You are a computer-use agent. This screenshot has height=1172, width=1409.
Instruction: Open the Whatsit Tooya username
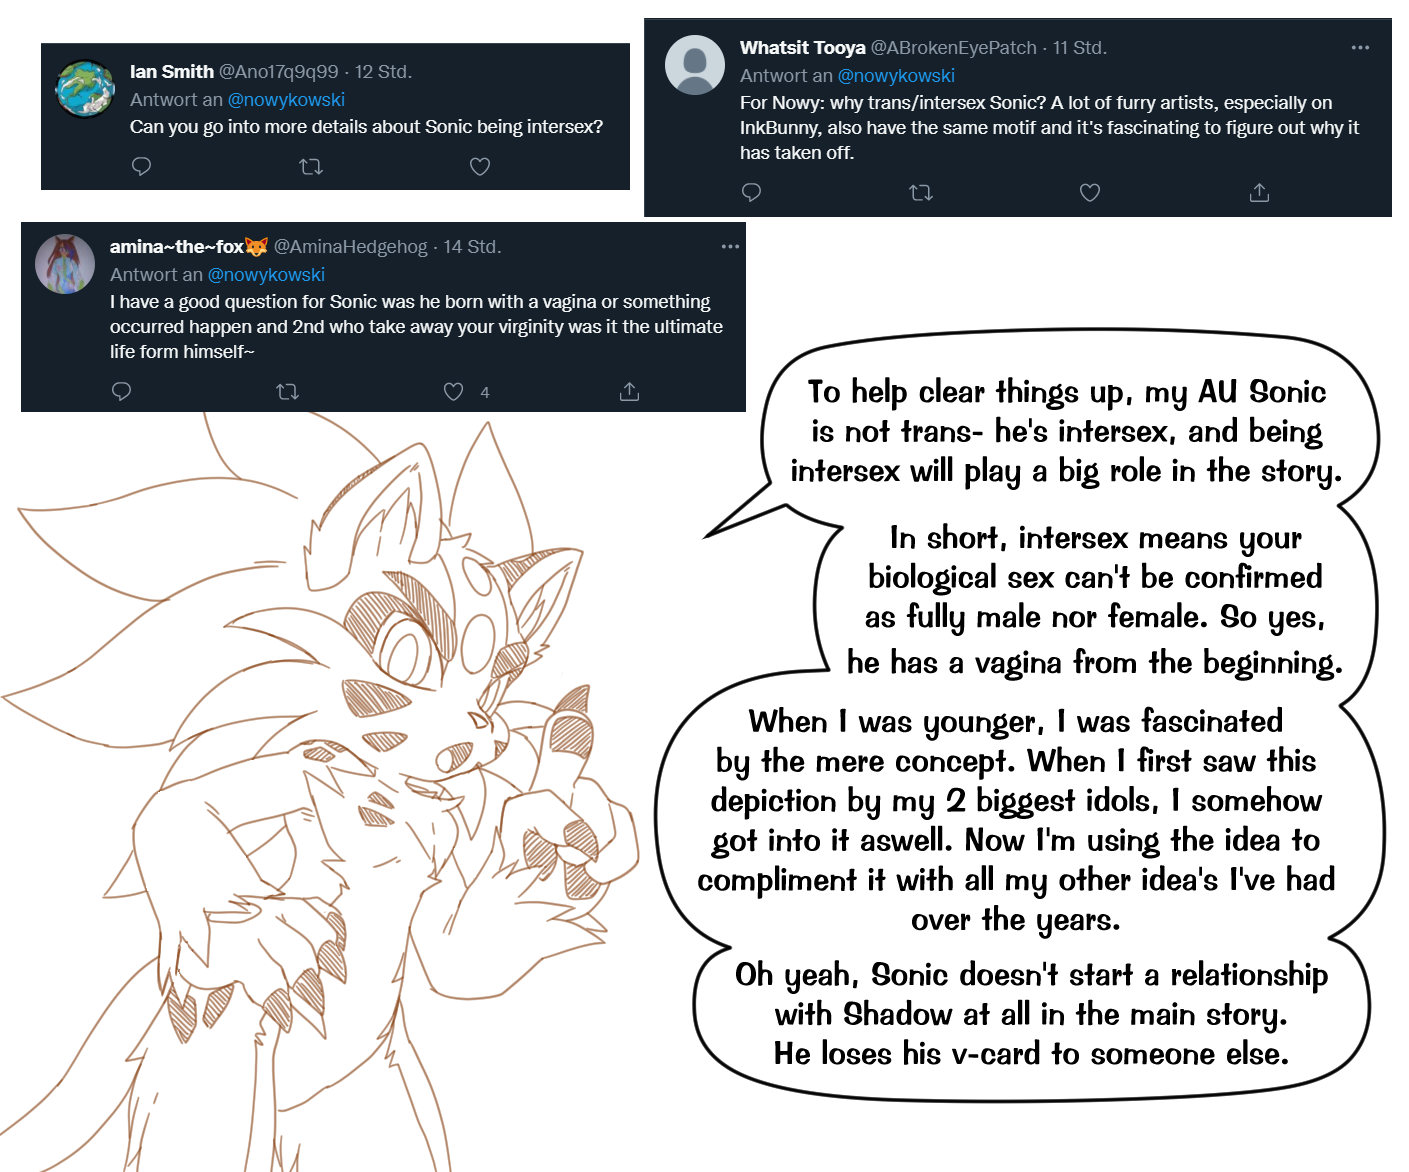coord(802,48)
